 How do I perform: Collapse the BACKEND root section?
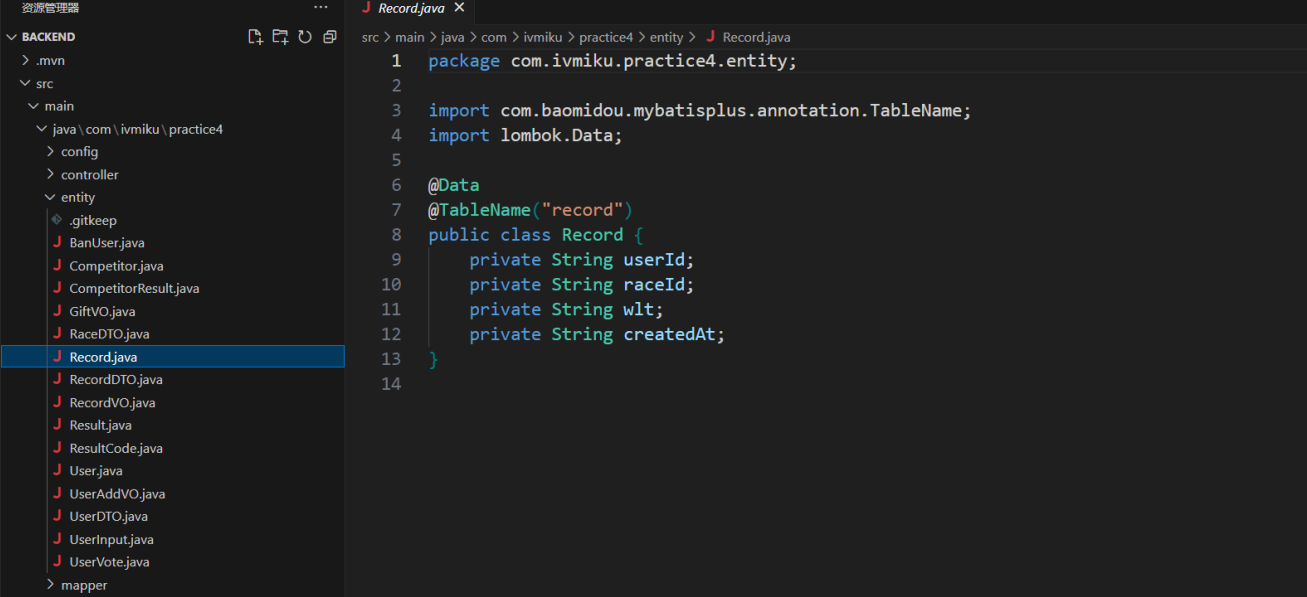coord(48,37)
